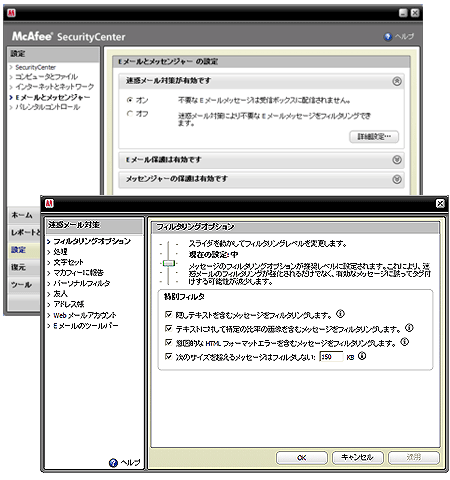This screenshot has height=480, width=450.
Task: Click the blue question mark help icon
Action: [x=113, y=463]
